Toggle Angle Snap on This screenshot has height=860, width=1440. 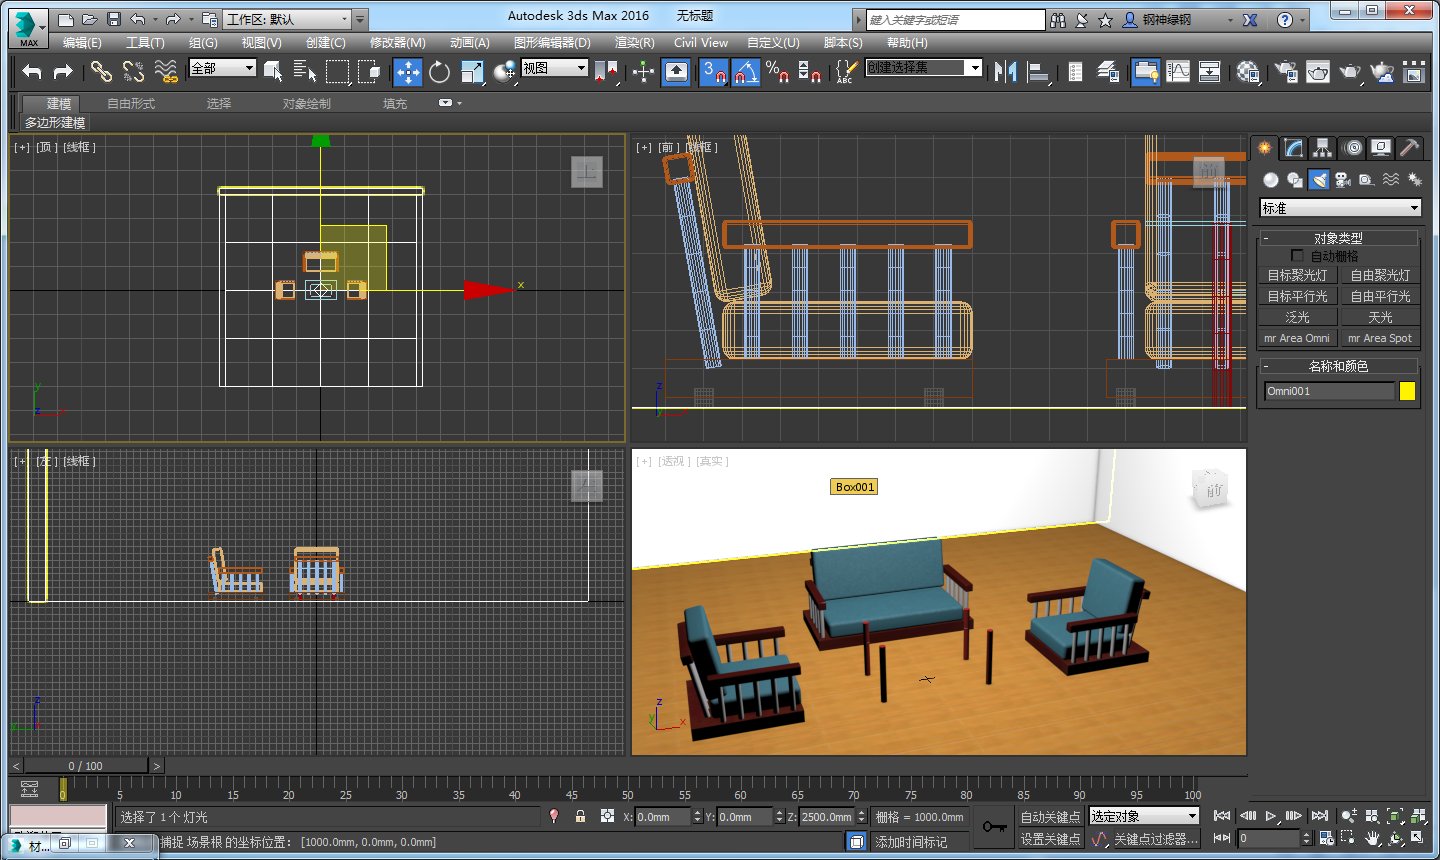coord(745,72)
